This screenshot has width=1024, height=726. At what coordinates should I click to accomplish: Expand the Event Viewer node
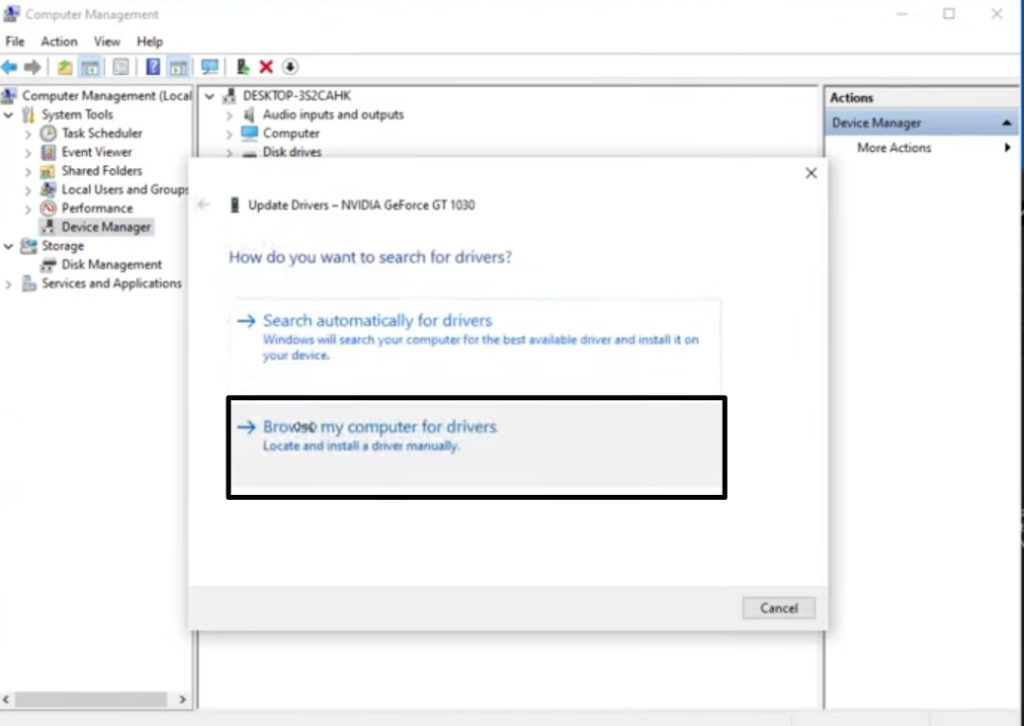point(27,153)
